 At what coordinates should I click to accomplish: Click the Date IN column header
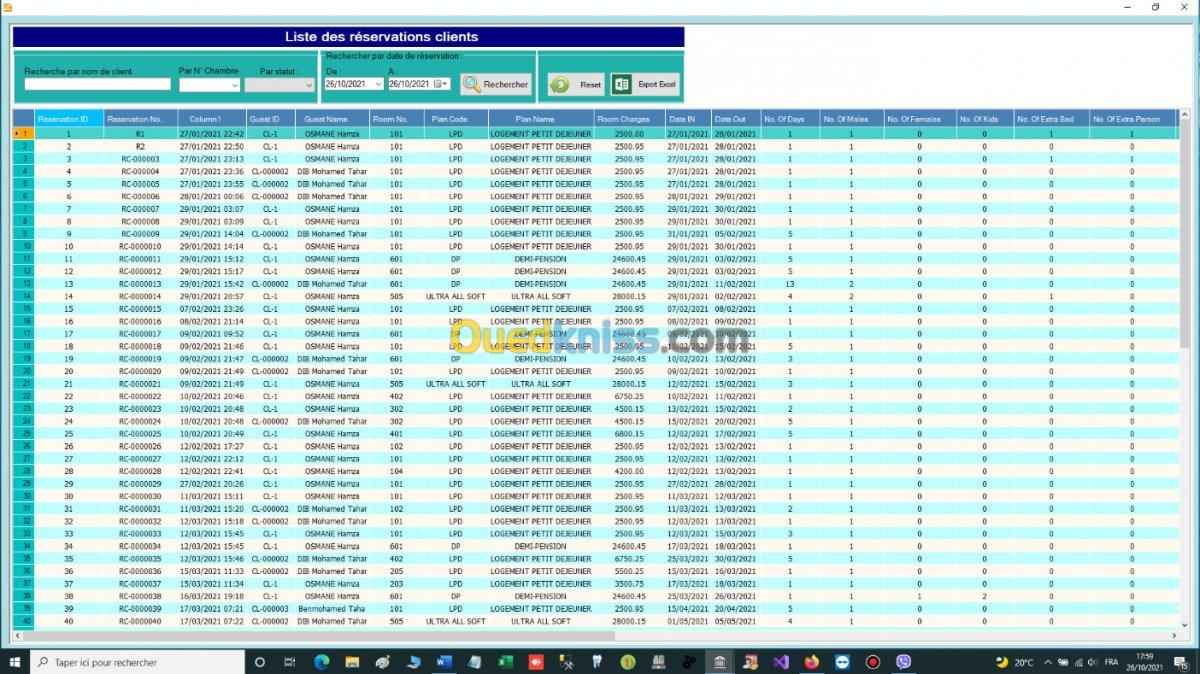pos(688,119)
